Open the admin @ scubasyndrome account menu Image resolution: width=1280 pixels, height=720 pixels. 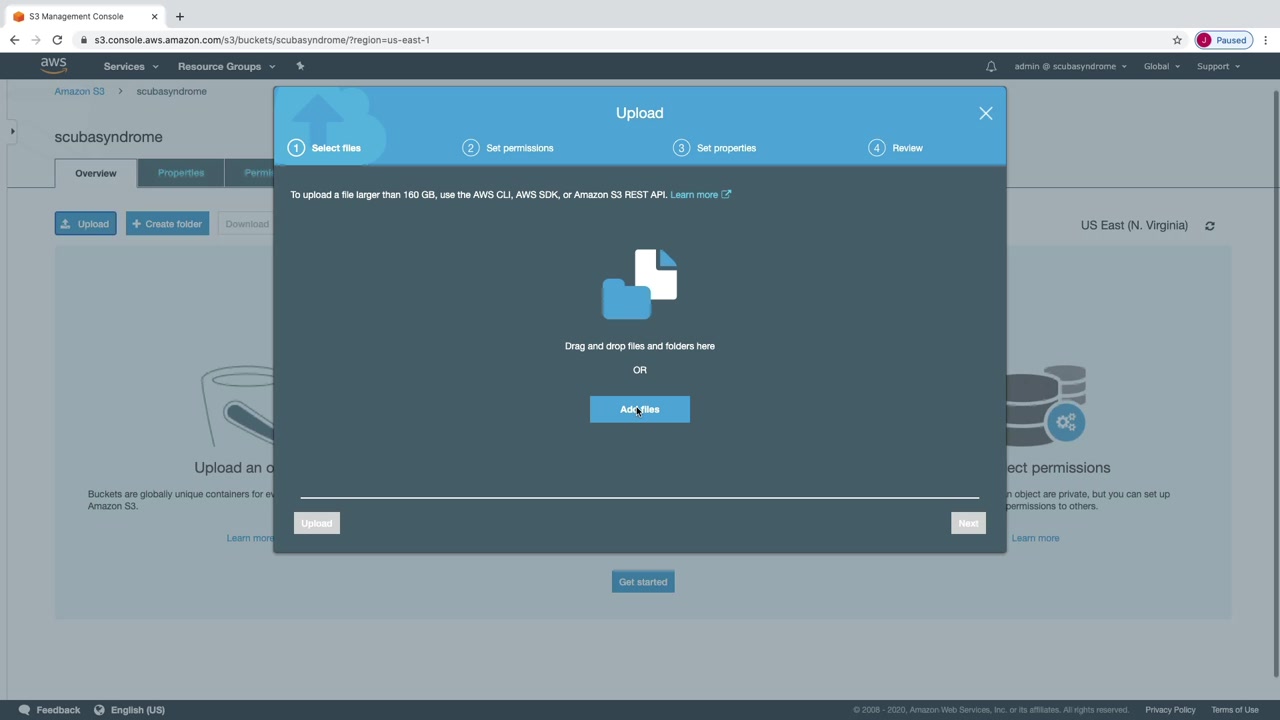point(1070,66)
